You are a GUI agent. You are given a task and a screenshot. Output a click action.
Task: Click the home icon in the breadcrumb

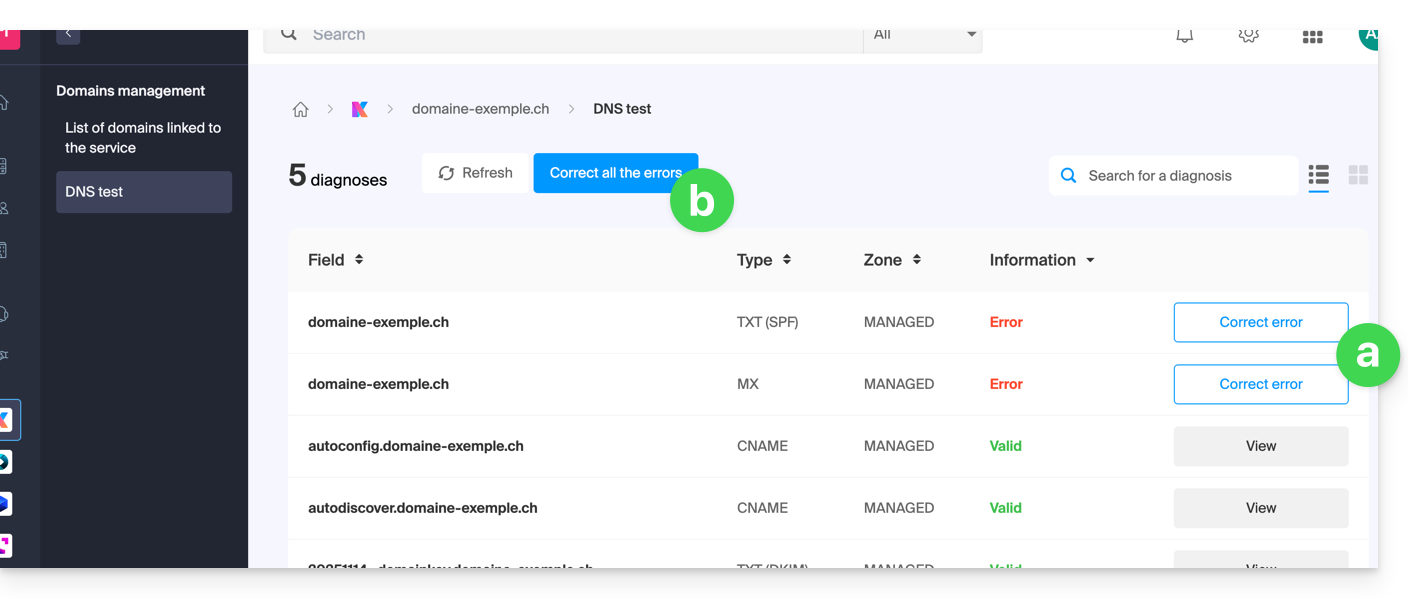point(300,110)
